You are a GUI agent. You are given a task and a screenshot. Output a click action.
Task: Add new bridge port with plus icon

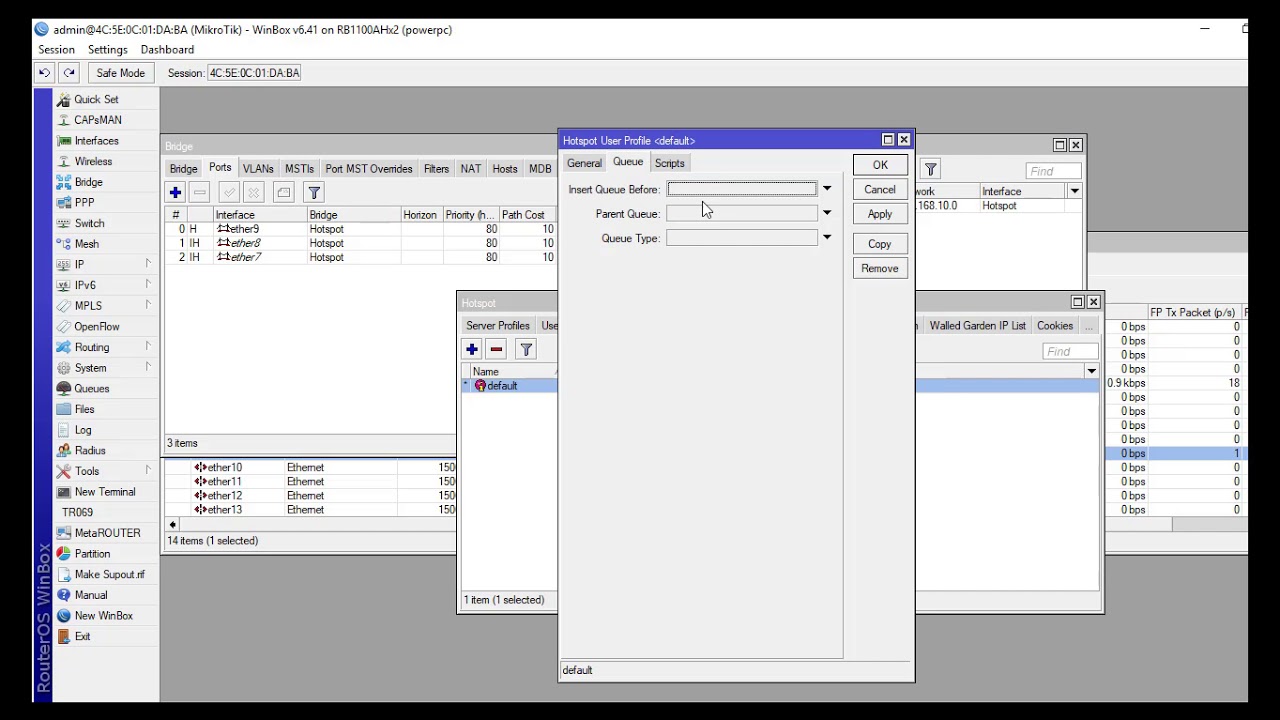click(175, 192)
